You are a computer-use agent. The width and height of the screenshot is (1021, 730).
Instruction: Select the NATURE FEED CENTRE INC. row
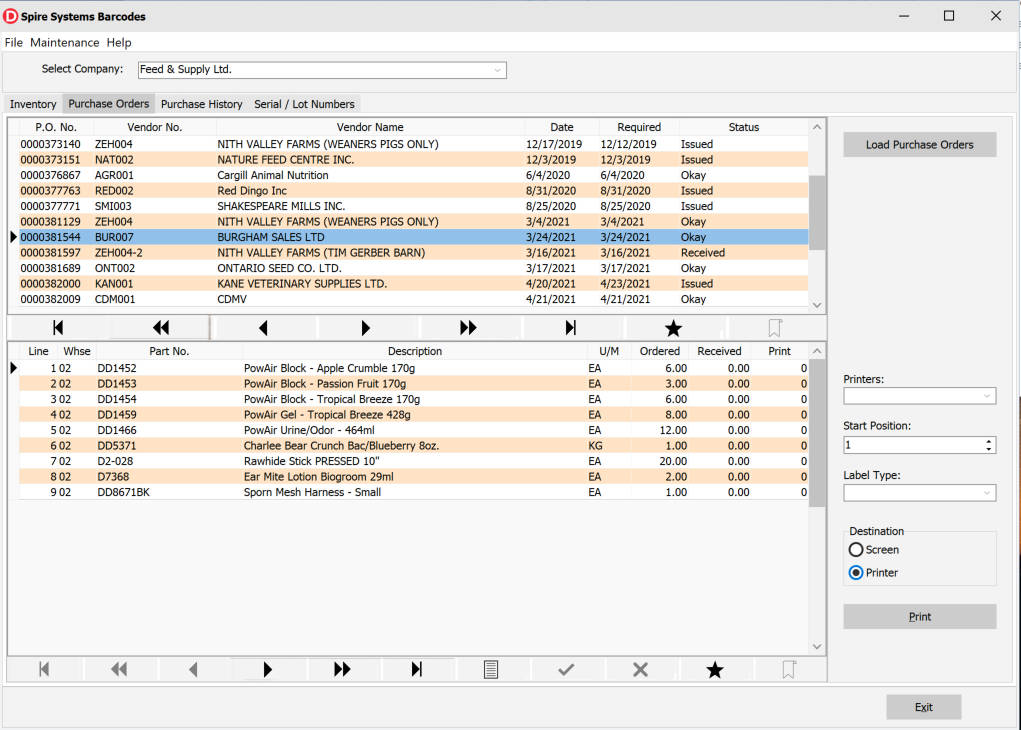click(413, 160)
